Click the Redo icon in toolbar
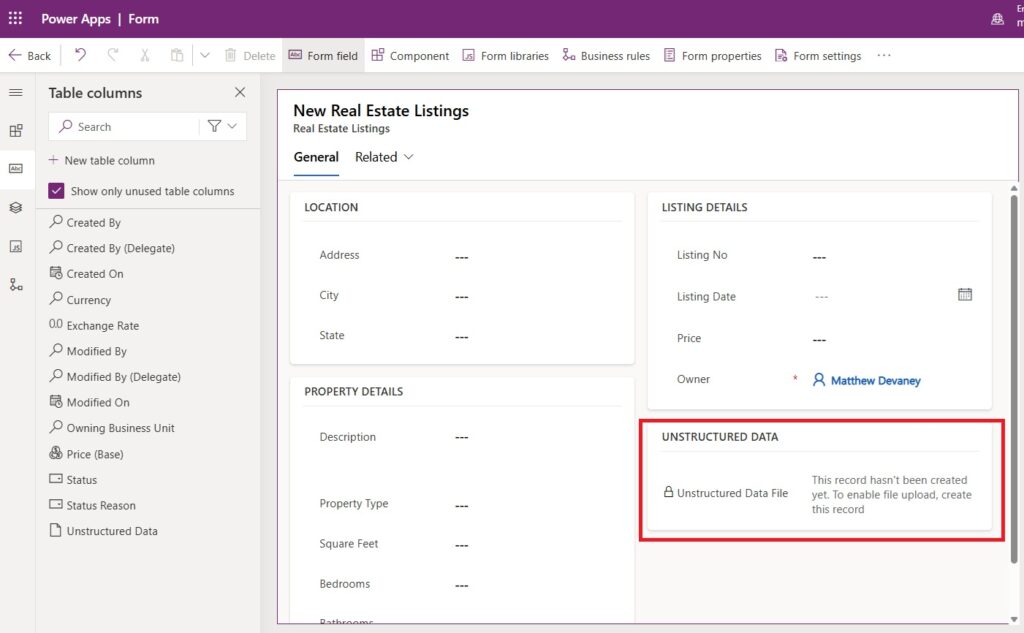 click(x=112, y=56)
